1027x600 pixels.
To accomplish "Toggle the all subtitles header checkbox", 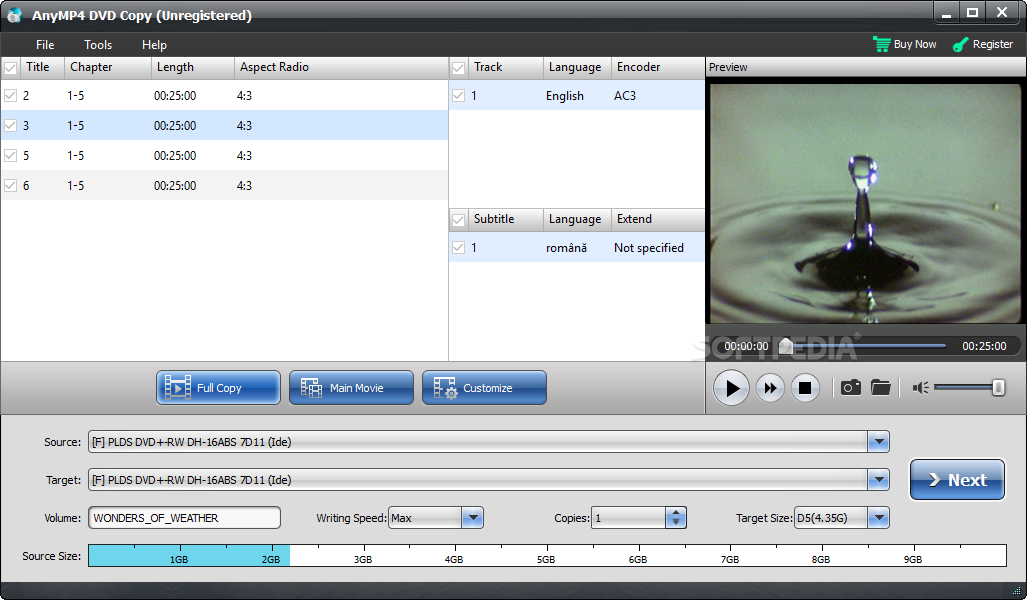I will 458,219.
